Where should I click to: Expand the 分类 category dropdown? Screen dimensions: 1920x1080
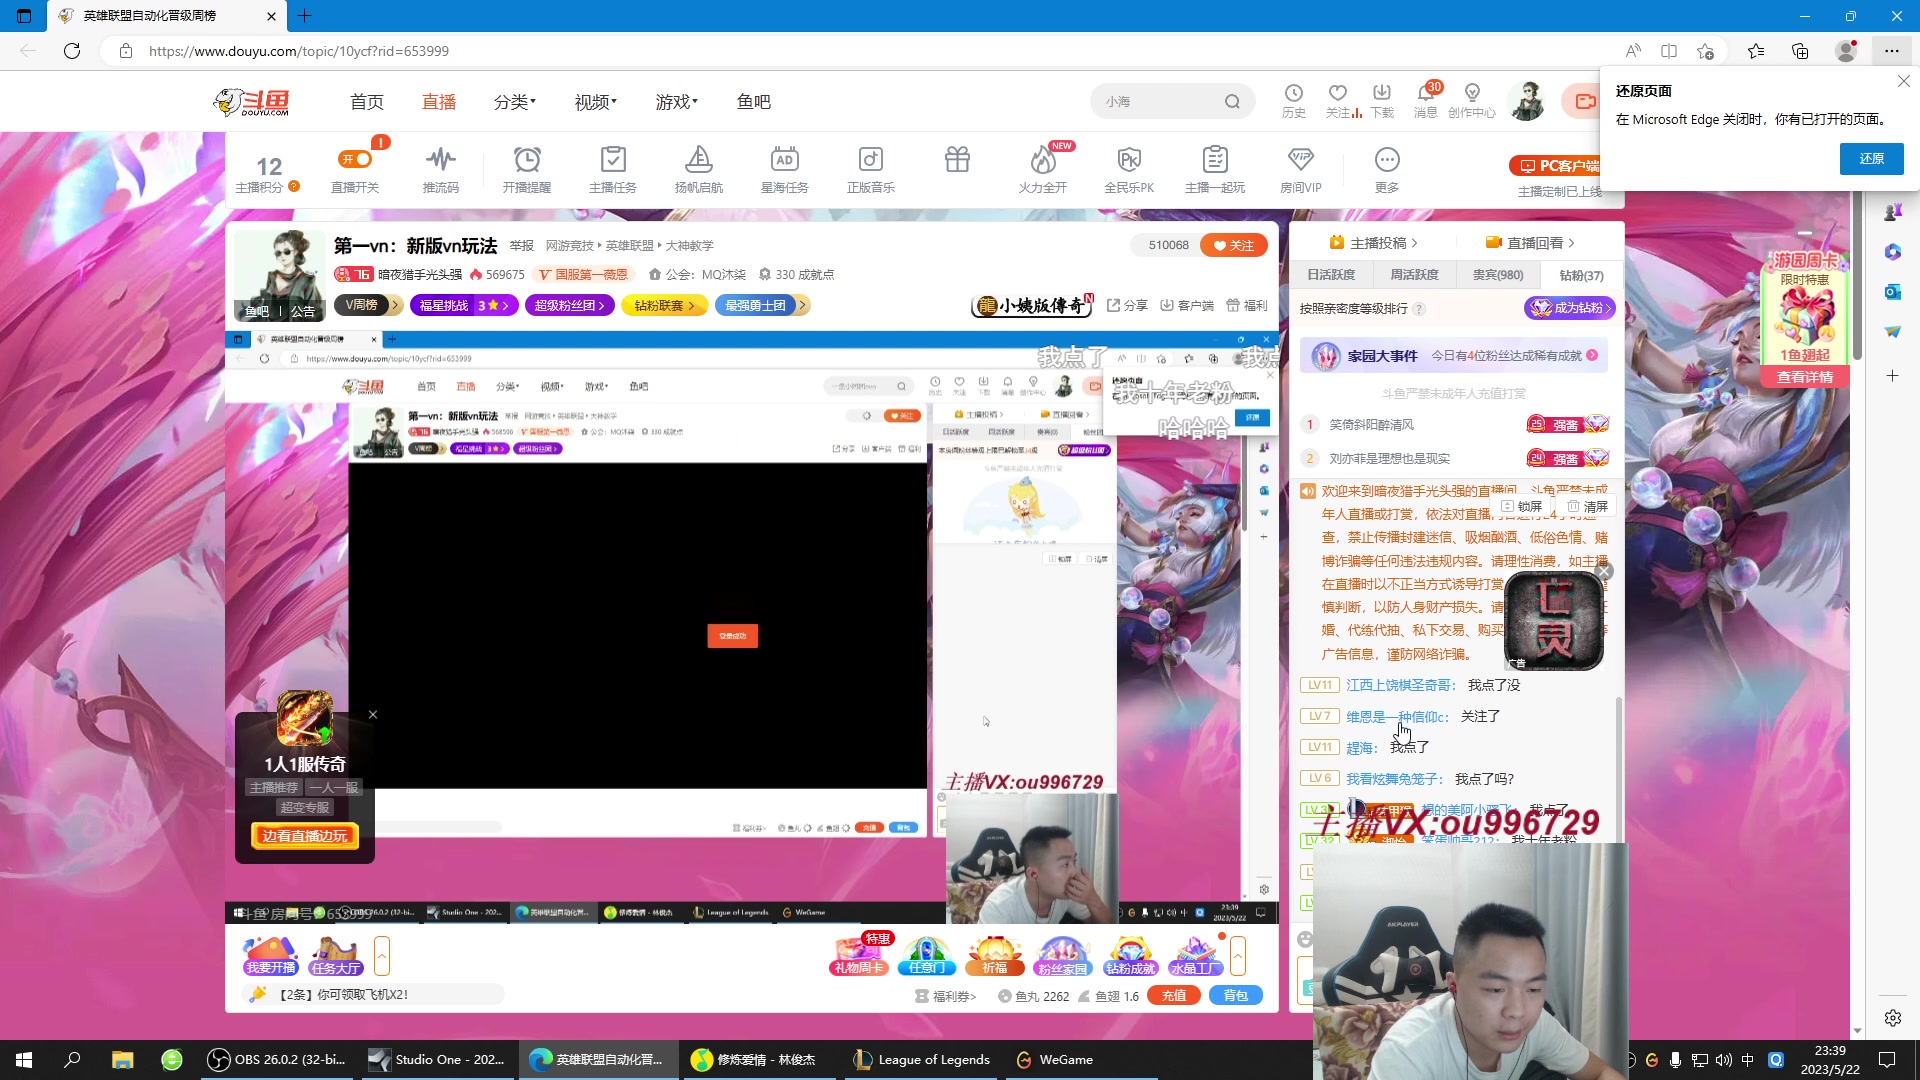click(514, 101)
